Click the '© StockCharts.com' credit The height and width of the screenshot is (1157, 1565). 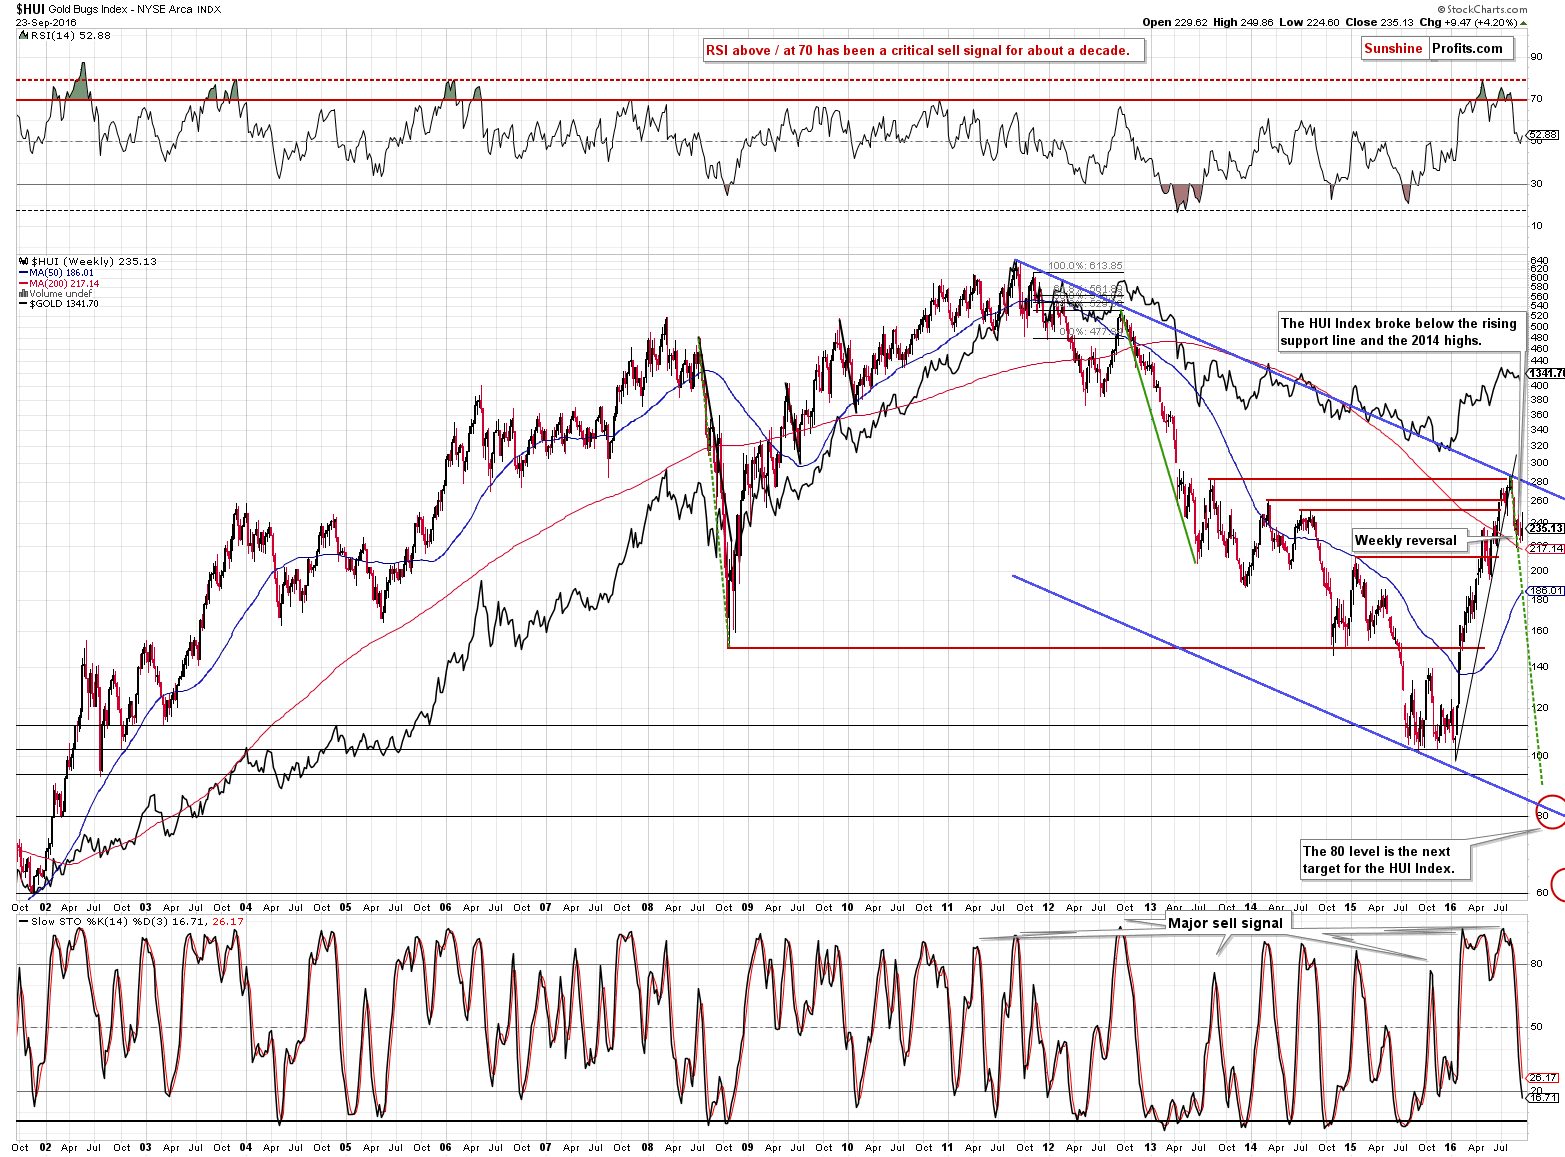[x=1481, y=9]
